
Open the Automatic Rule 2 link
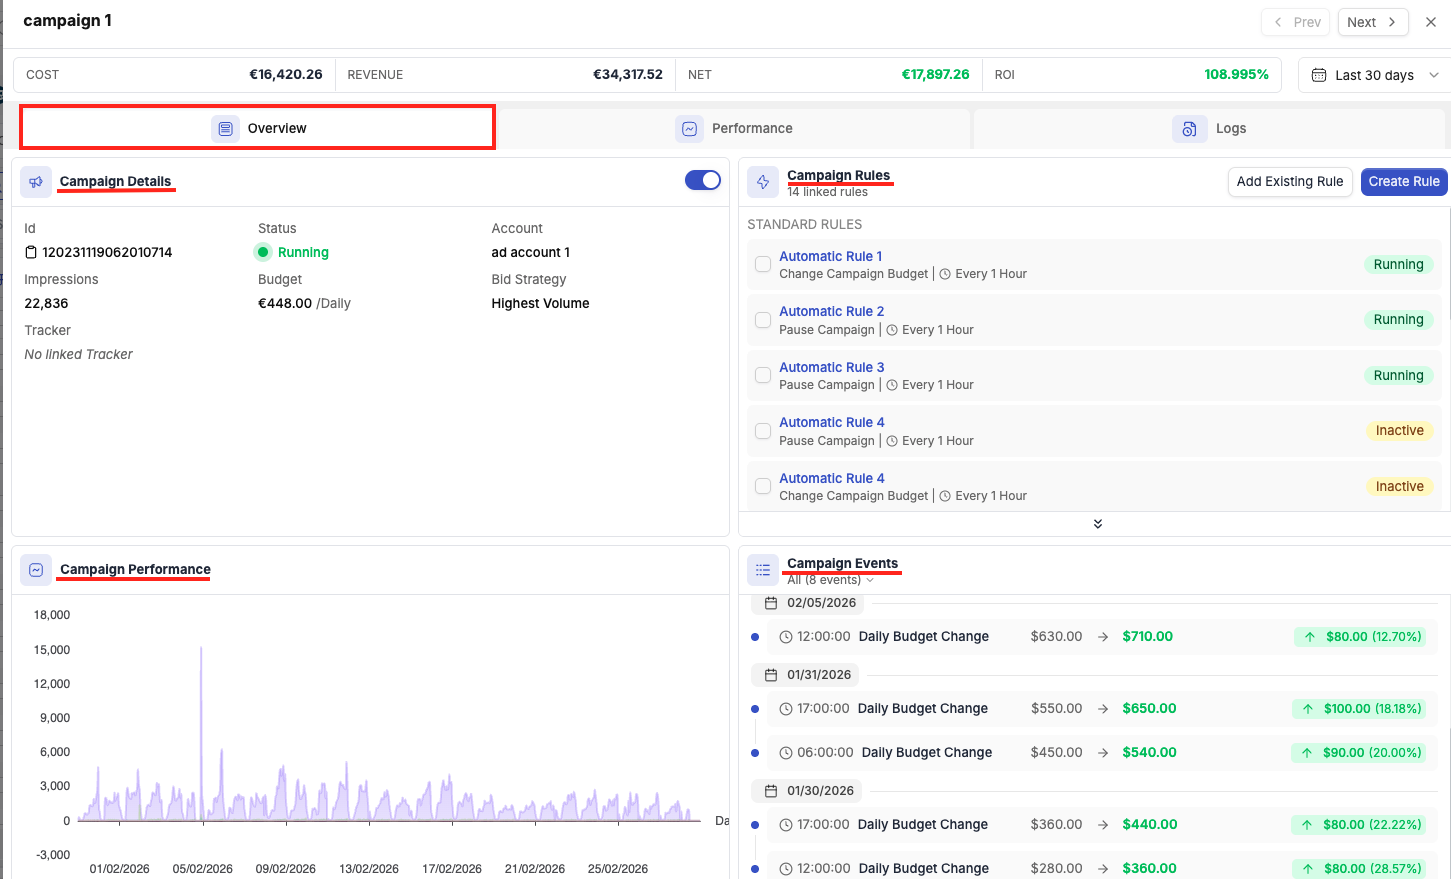831,312
